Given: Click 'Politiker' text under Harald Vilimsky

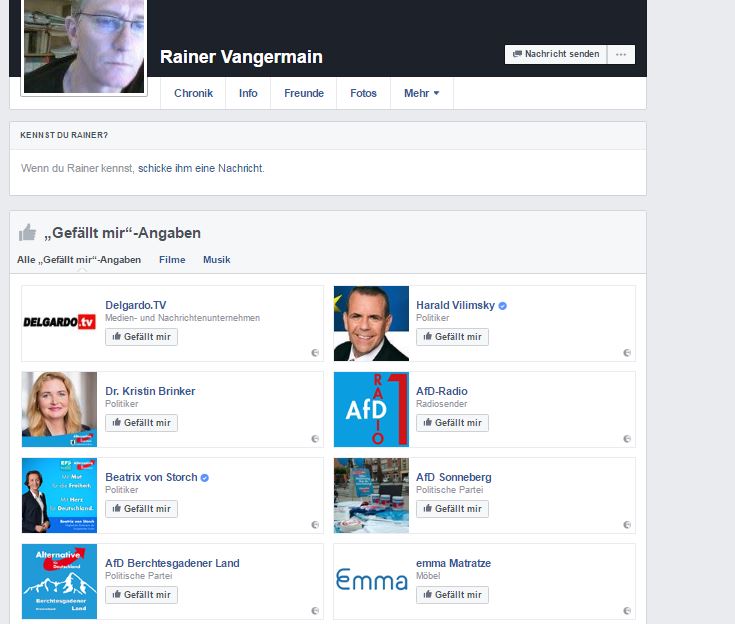Looking at the screenshot, I should [x=433, y=318].
